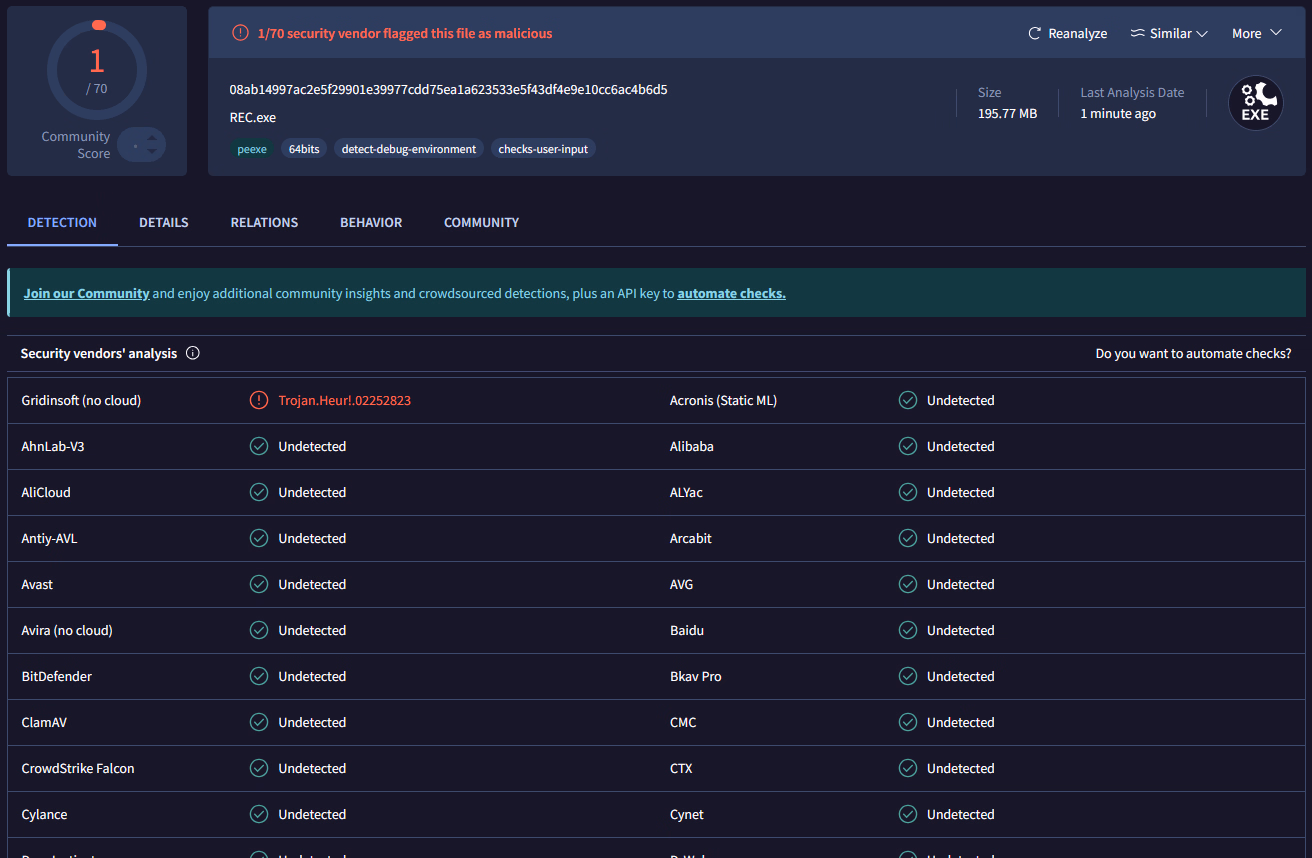
Task: Click the Trojan.Heur!.02252823 detection name
Action: coord(345,400)
